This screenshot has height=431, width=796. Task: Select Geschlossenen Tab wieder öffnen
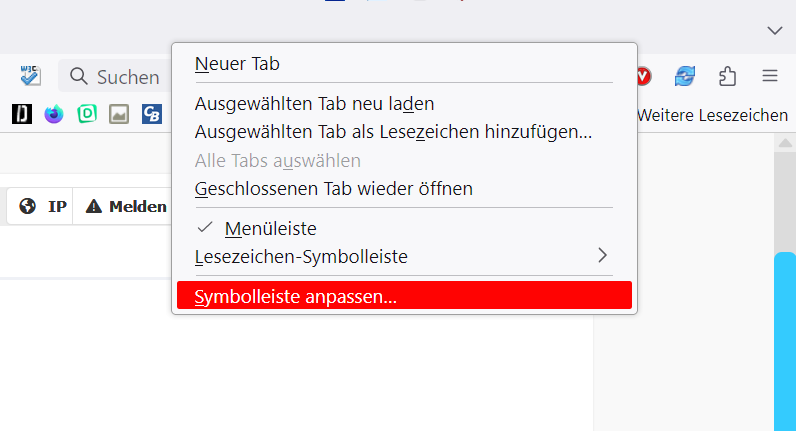pos(334,188)
